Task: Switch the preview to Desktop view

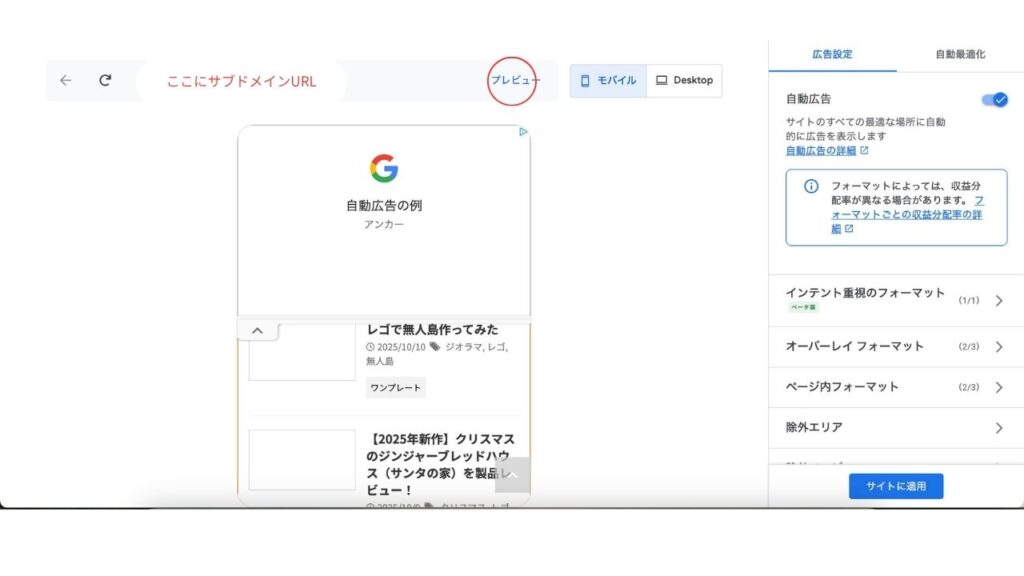Action: [x=684, y=81]
